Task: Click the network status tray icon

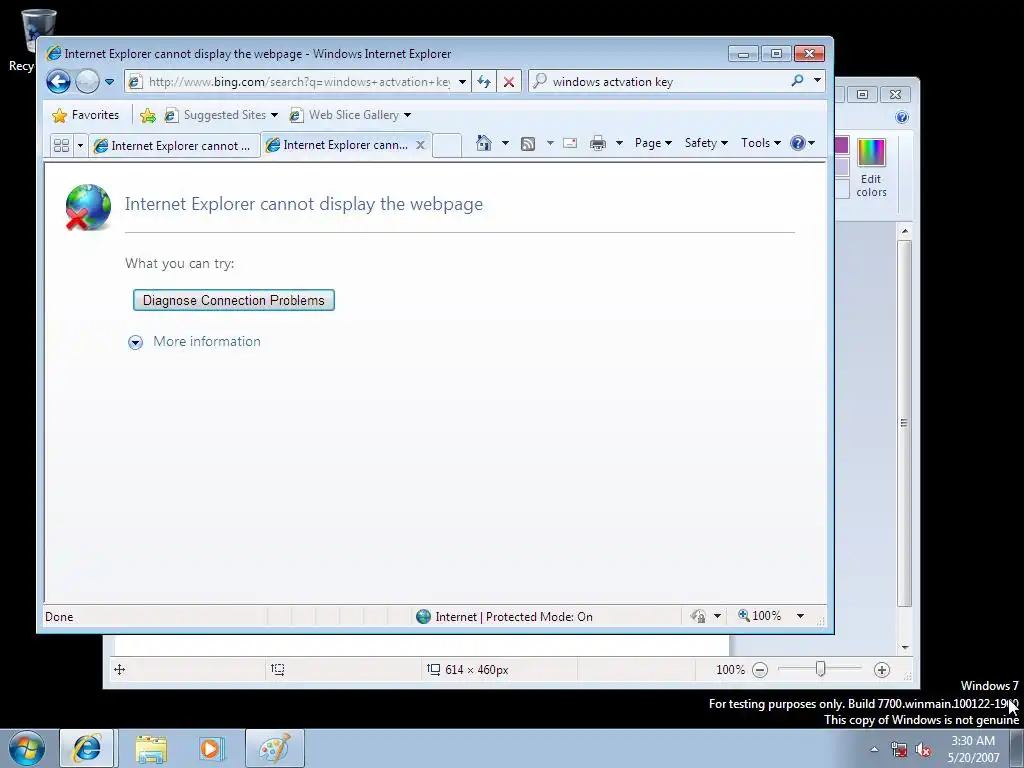Action: (x=899, y=749)
